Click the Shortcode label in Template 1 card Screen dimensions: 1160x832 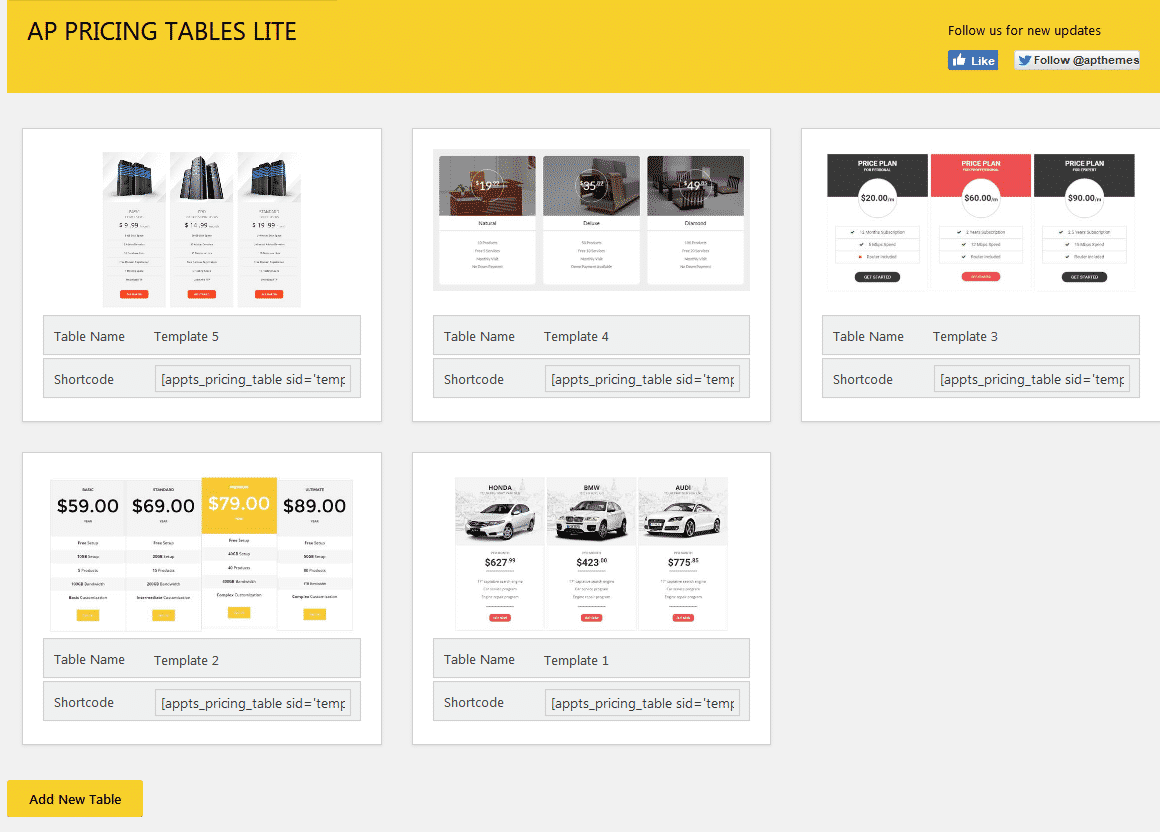click(473, 703)
